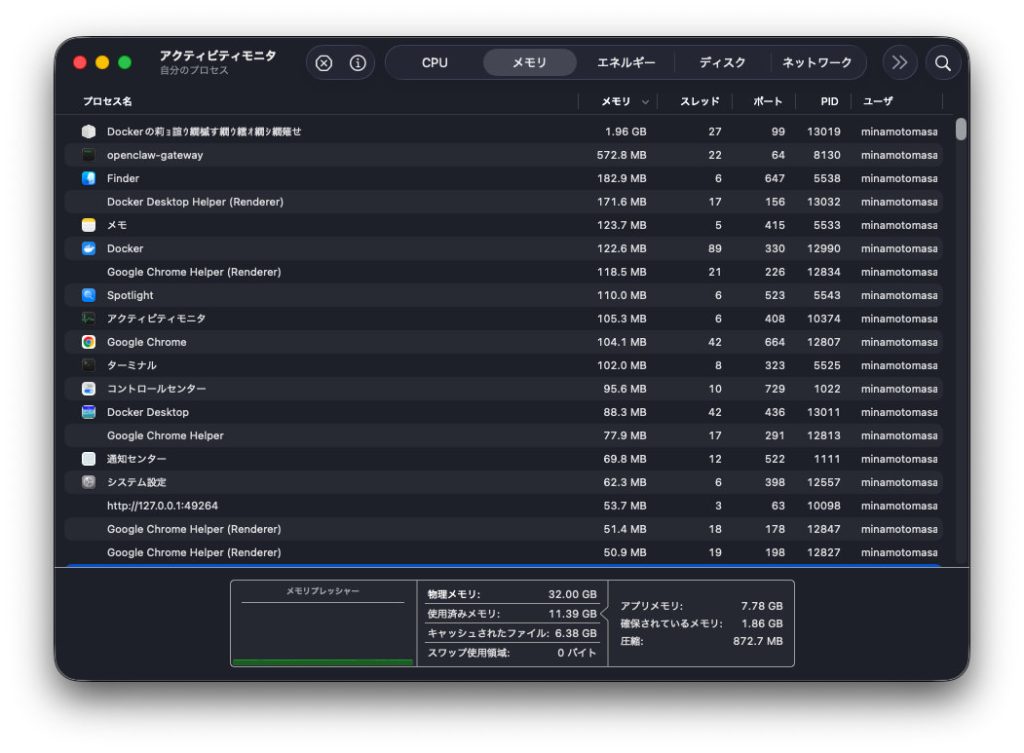Click the 物理メモリ 32.00 GB value
This screenshot has height=753, width=1024.
572,594
